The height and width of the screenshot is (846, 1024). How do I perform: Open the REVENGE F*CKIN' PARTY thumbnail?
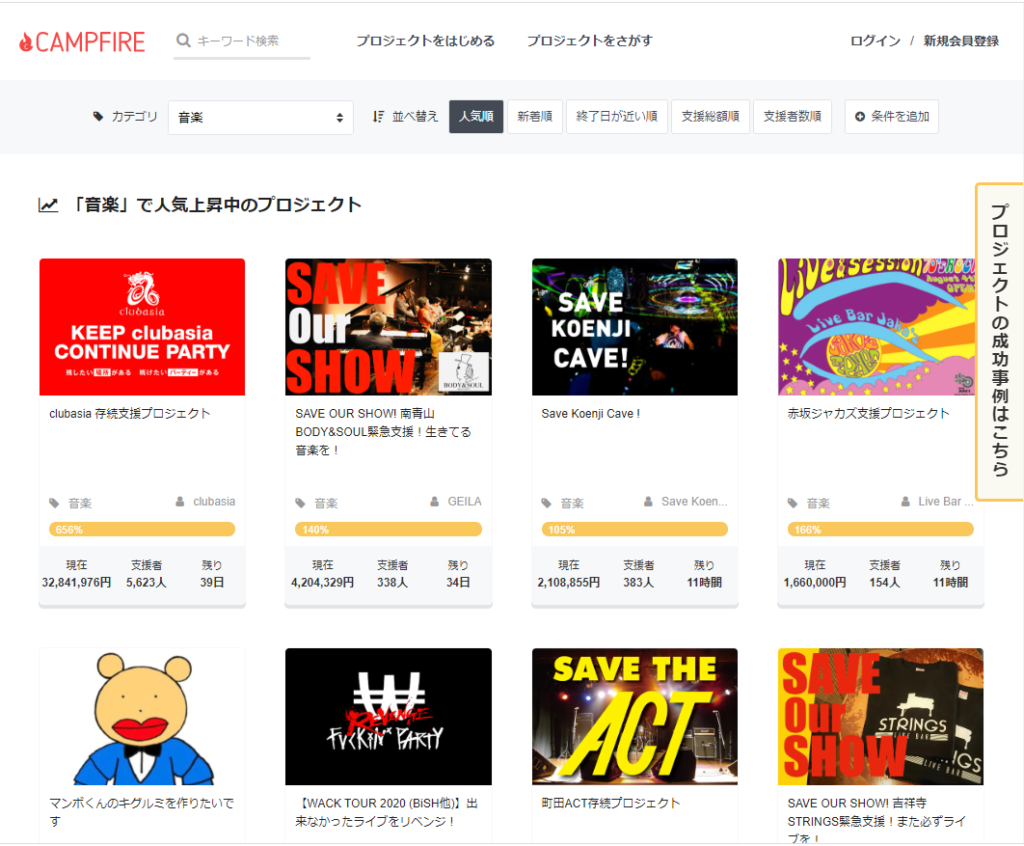[389, 717]
